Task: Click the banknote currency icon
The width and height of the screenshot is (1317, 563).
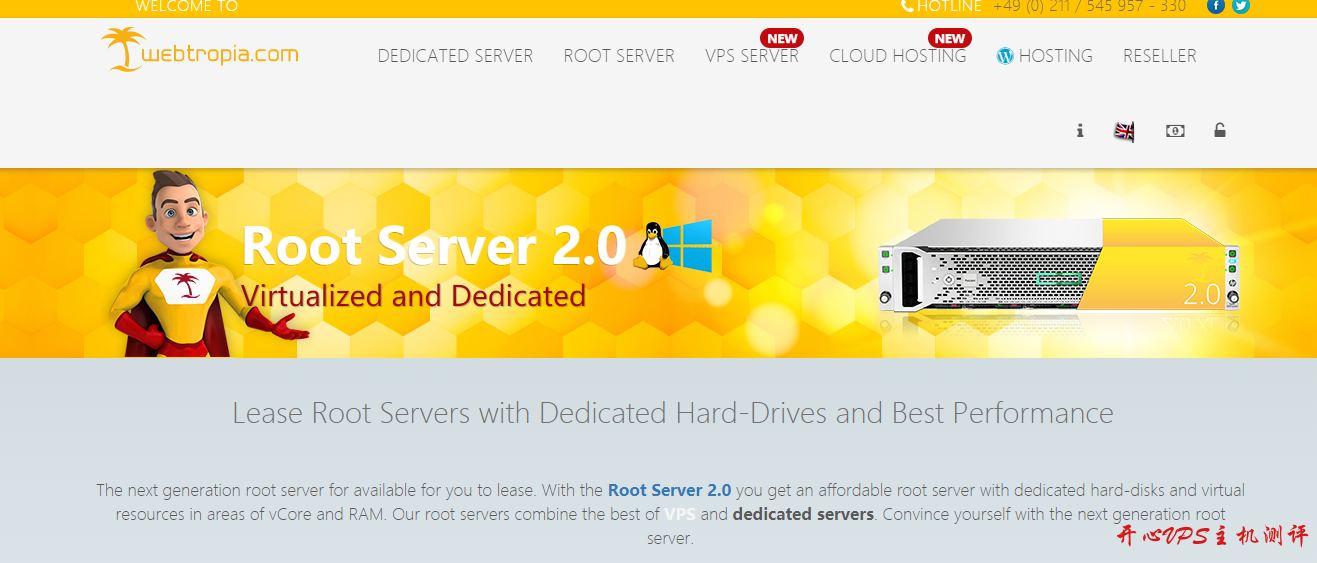Action: coord(1175,130)
